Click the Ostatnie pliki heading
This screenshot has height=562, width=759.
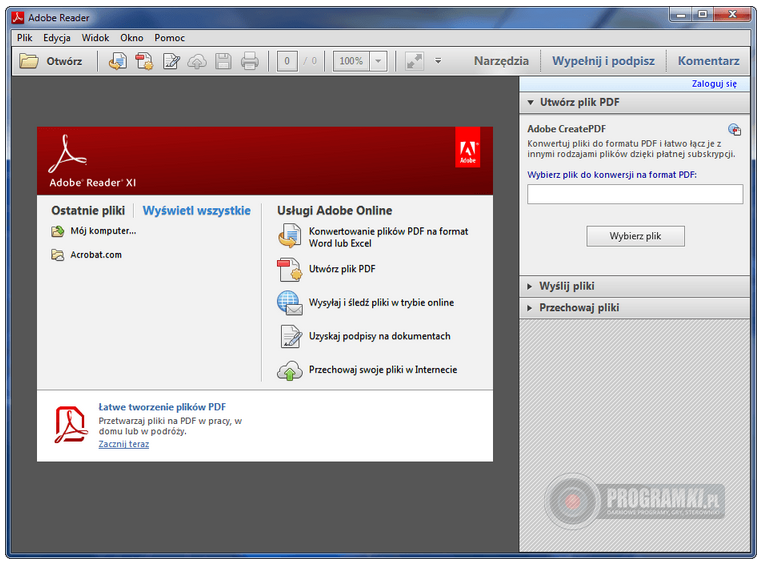(88, 211)
